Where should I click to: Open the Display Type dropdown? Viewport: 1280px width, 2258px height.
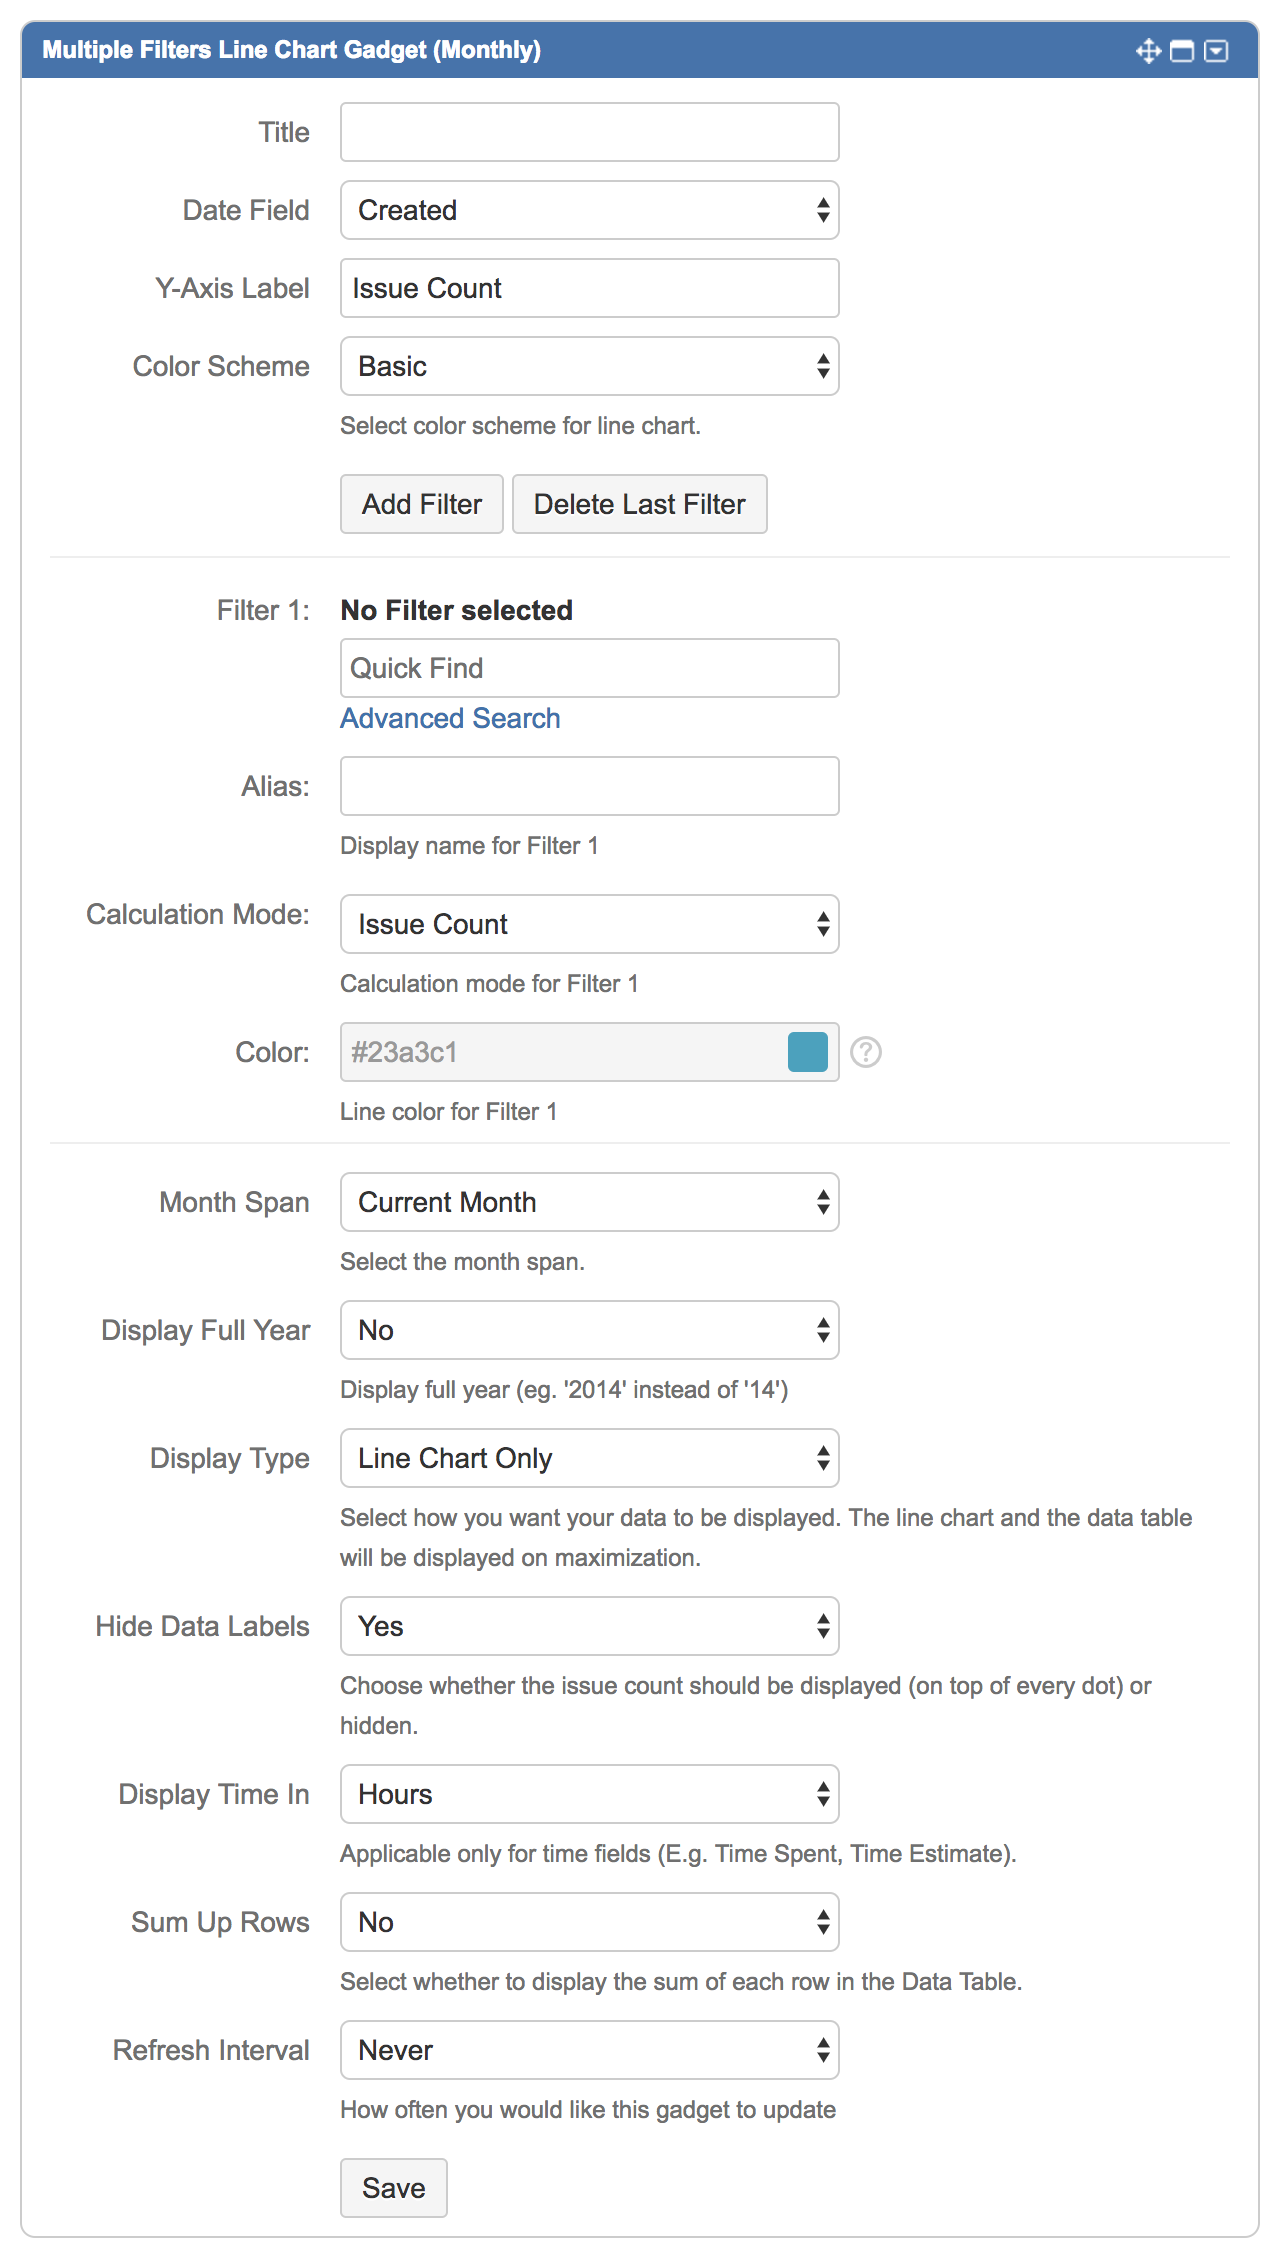tap(589, 1458)
